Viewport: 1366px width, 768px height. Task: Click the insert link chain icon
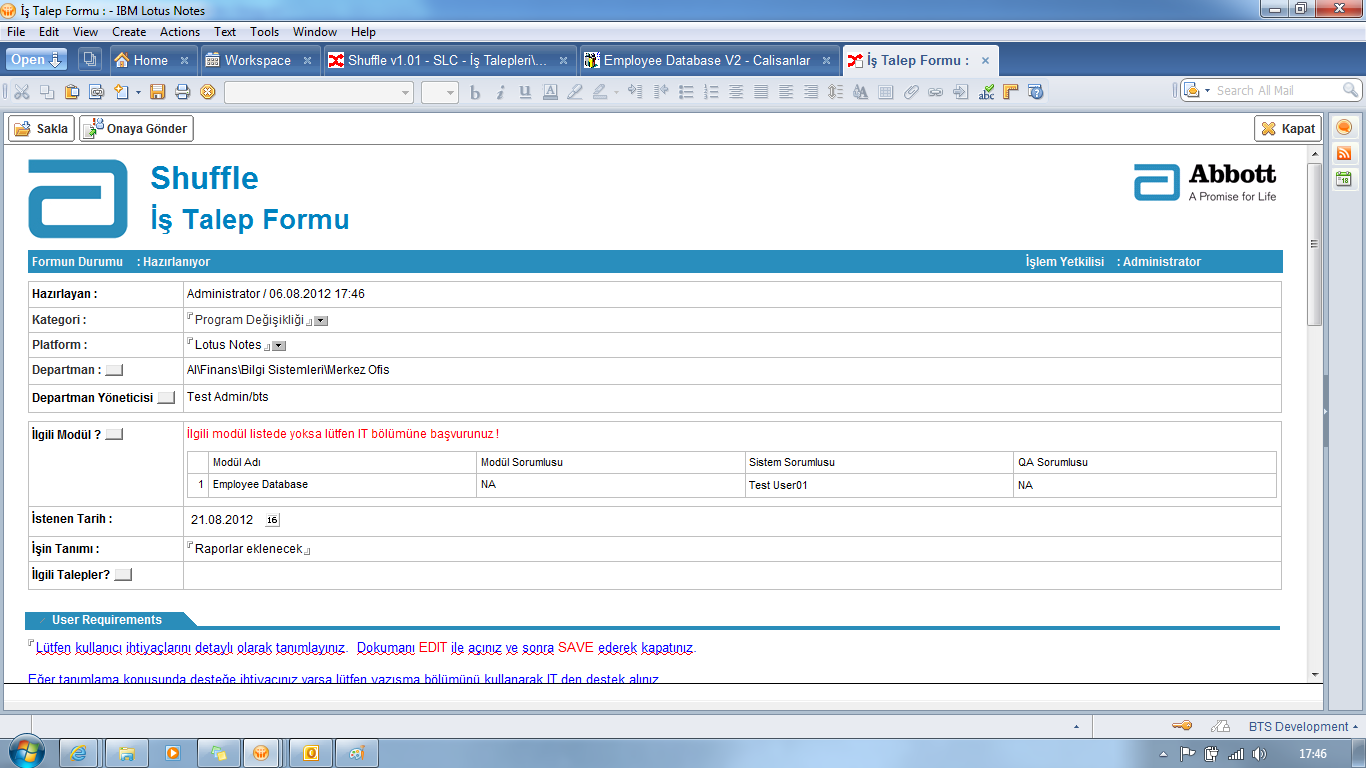coord(935,92)
